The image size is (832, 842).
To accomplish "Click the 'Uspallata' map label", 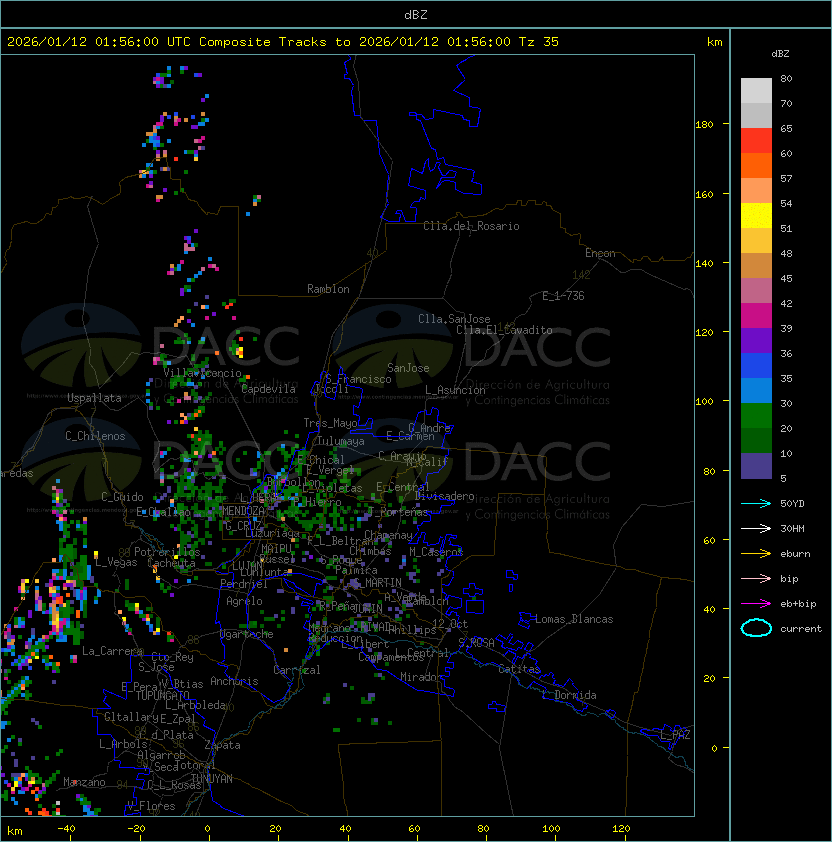I will pyautogui.click(x=94, y=398).
